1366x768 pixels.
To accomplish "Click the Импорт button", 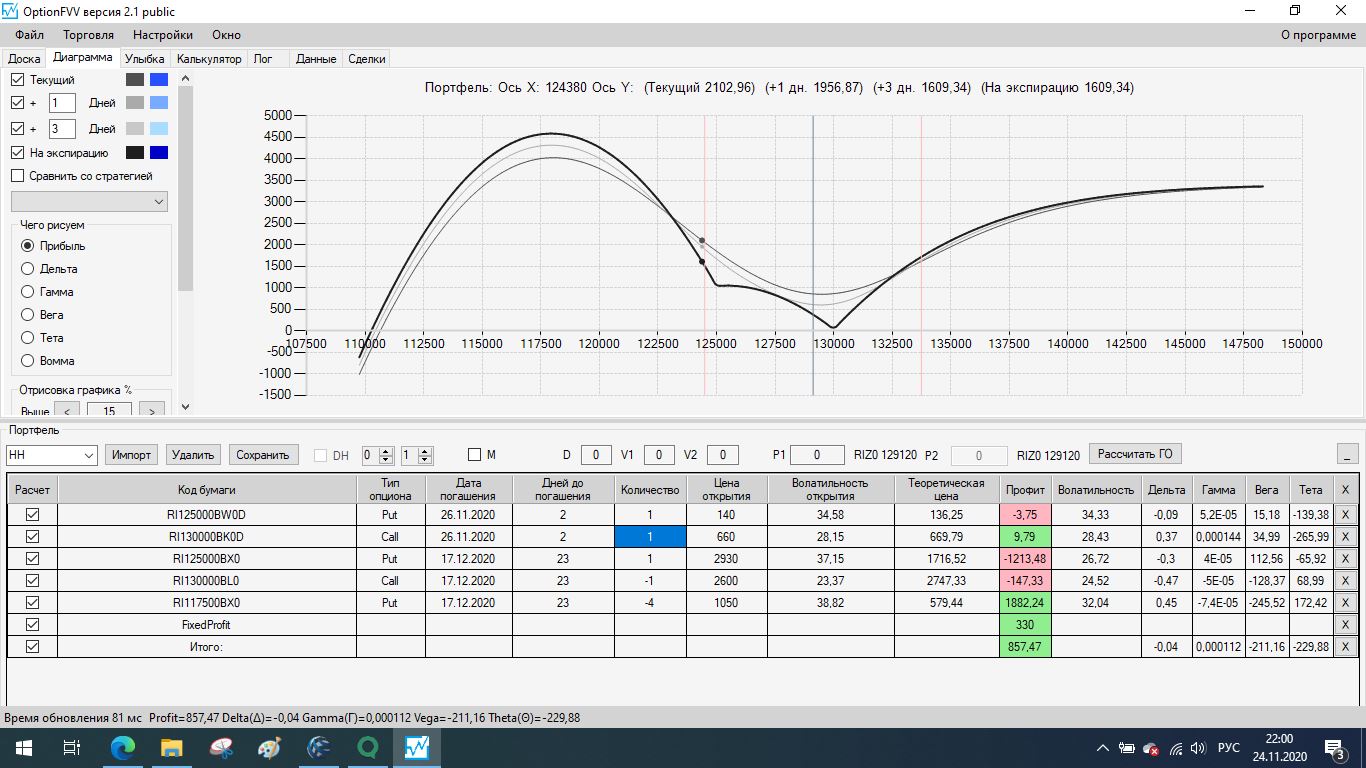I will pyautogui.click(x=131, y=455).
